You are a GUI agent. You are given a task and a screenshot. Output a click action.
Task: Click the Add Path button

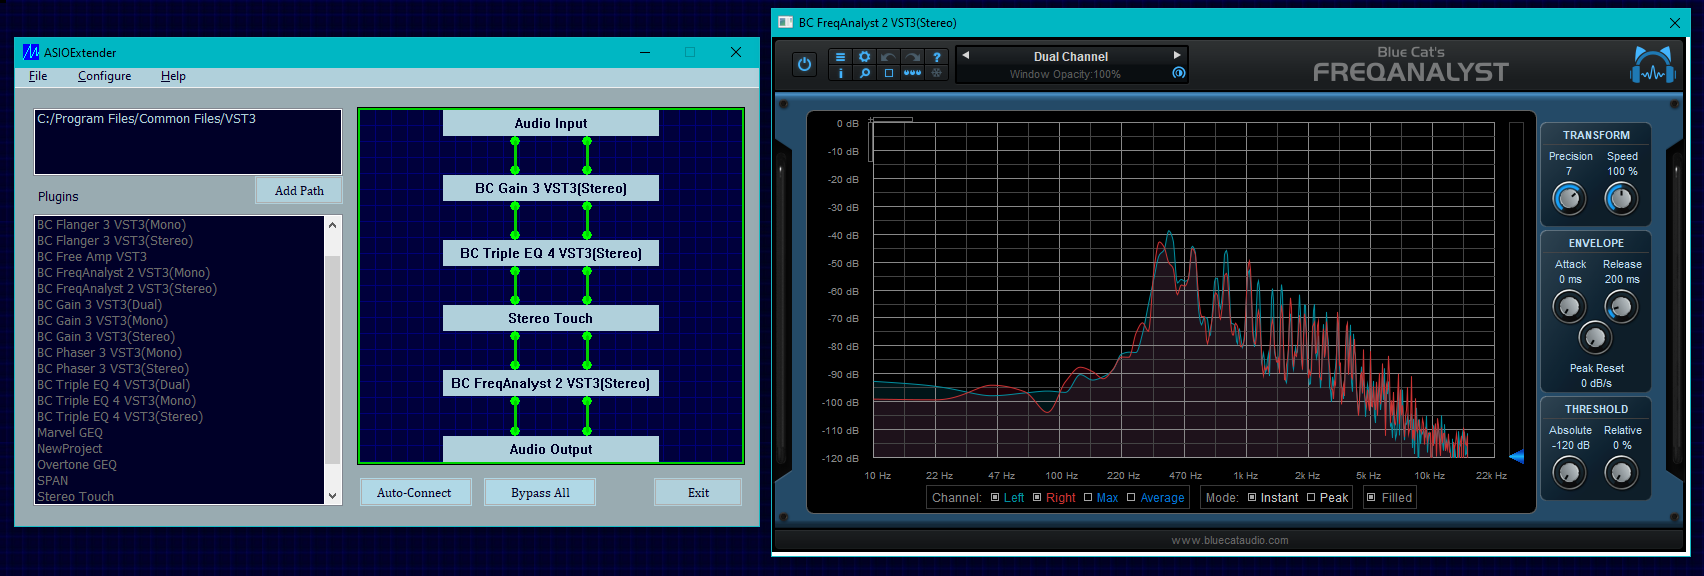299,190
